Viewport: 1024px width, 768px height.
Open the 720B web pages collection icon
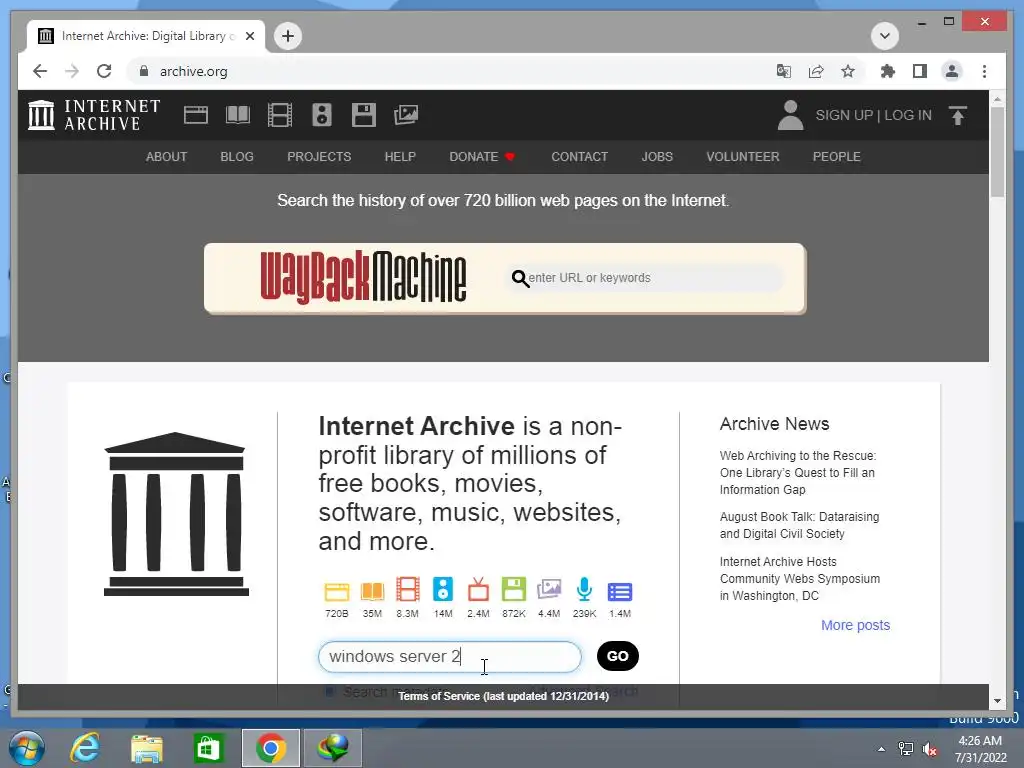337,591
